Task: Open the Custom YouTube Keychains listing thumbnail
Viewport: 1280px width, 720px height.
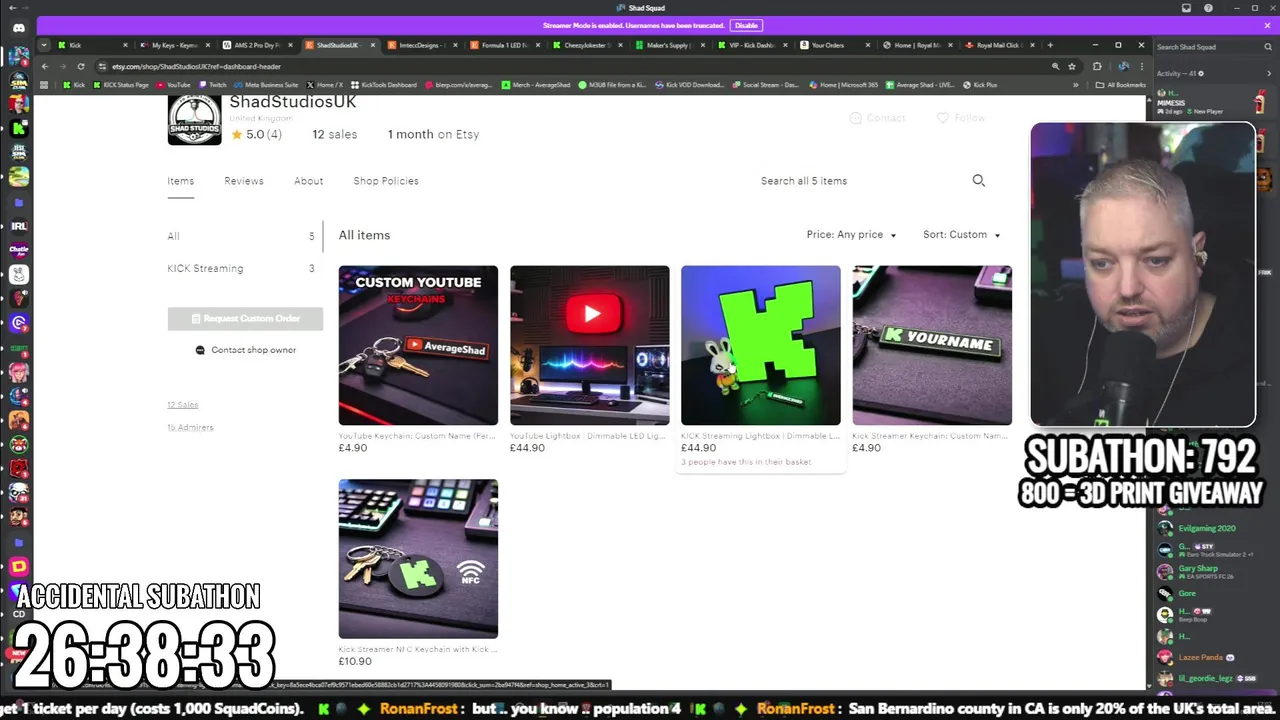Action: 418,345
